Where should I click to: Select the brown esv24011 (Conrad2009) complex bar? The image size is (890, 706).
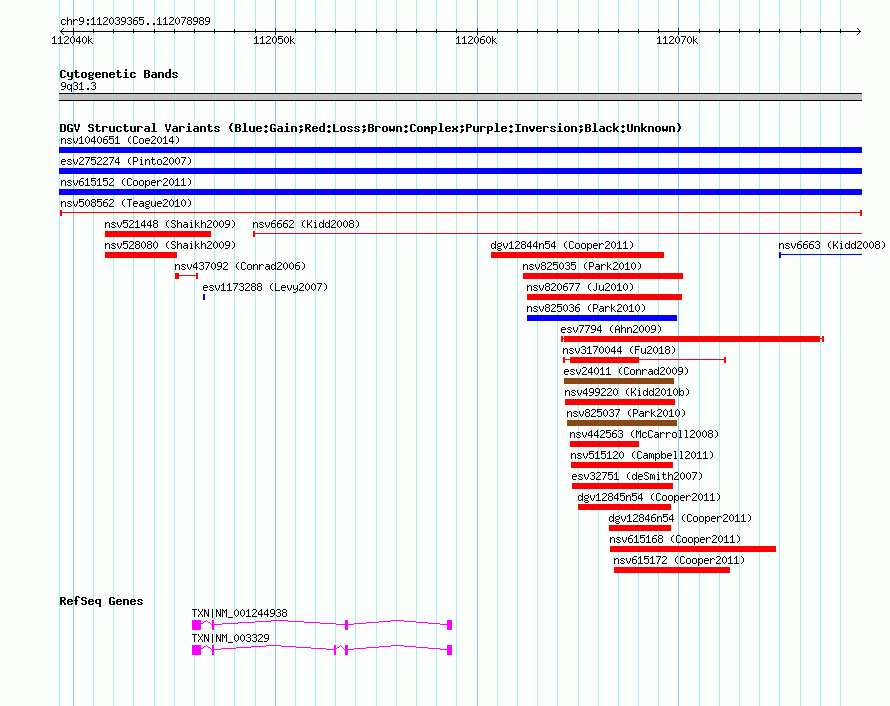[x=619, y=381]
